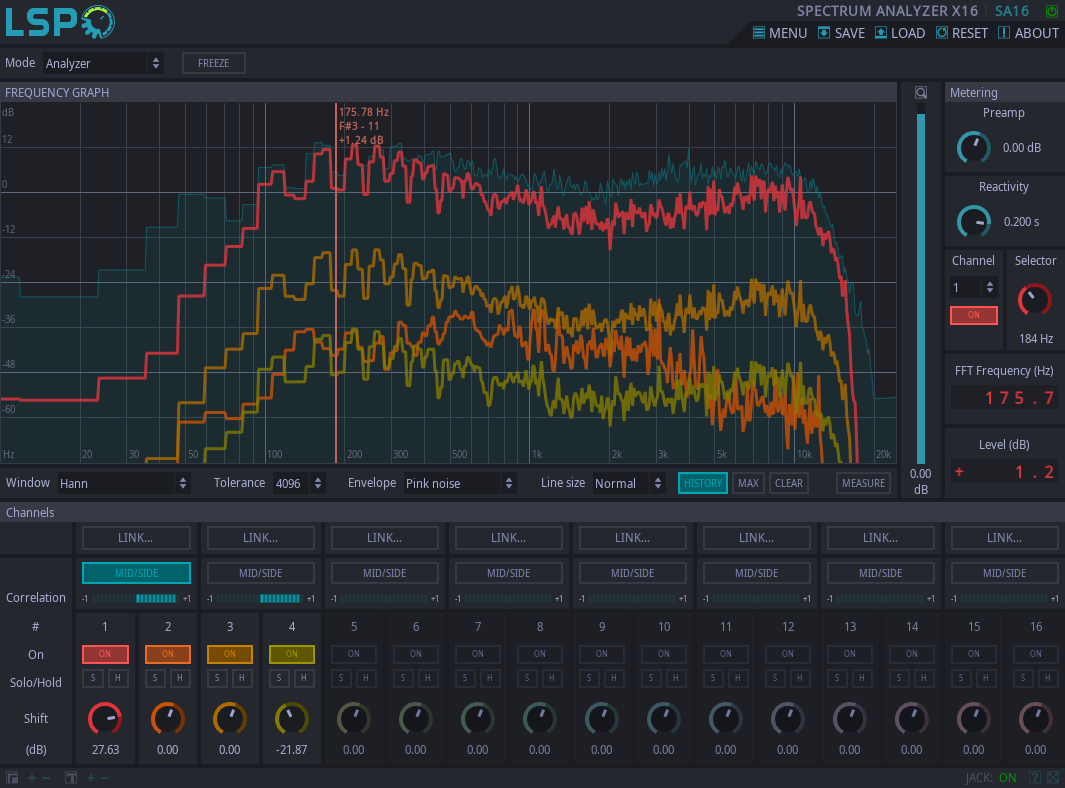
Task: Open the Window Hann dropdown
Action: pos(124,483)
